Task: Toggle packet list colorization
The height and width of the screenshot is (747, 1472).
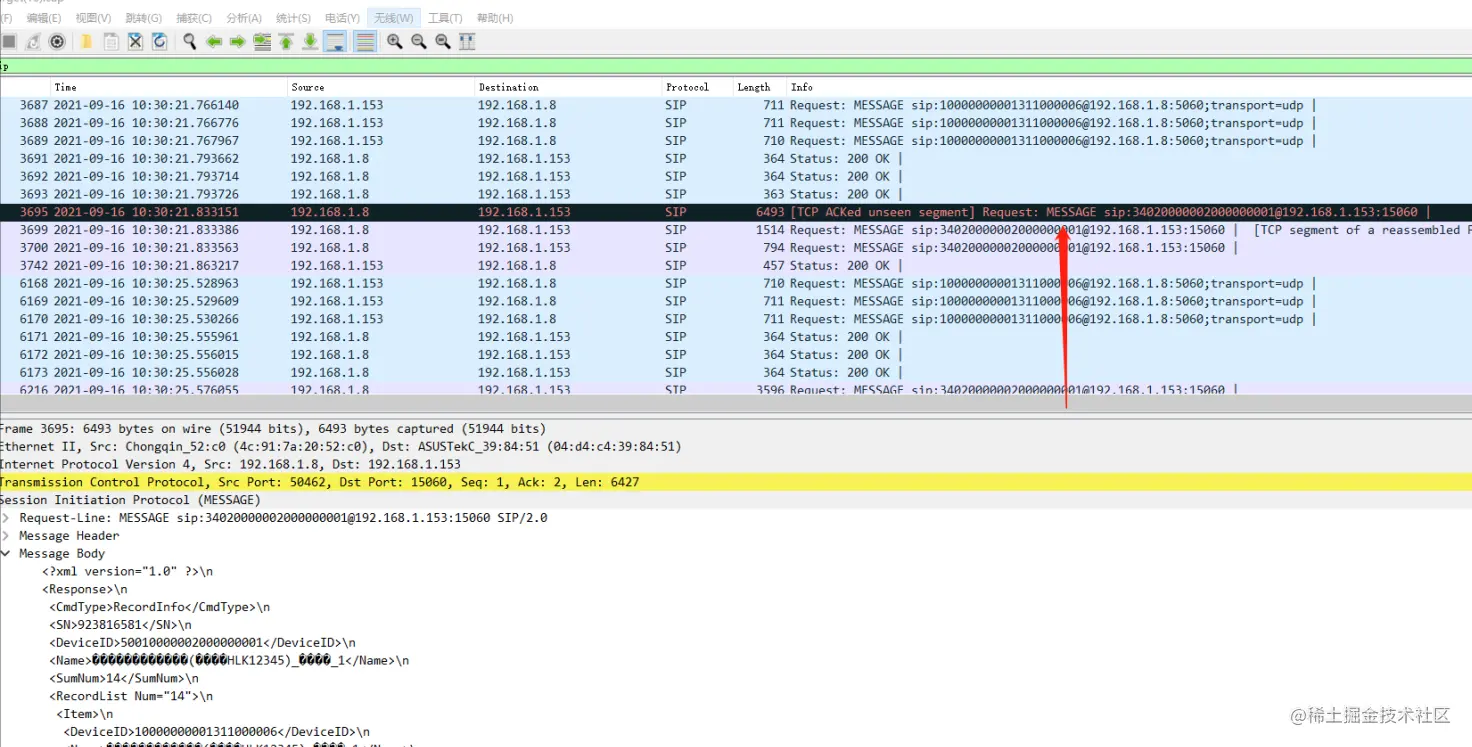Action: pyautogui.click(x=365, y=42)
